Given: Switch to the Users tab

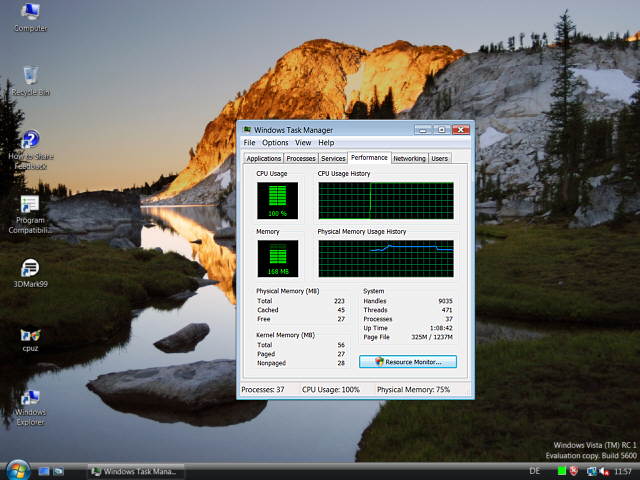Looking at the screenshot, I should pos(440,158).
